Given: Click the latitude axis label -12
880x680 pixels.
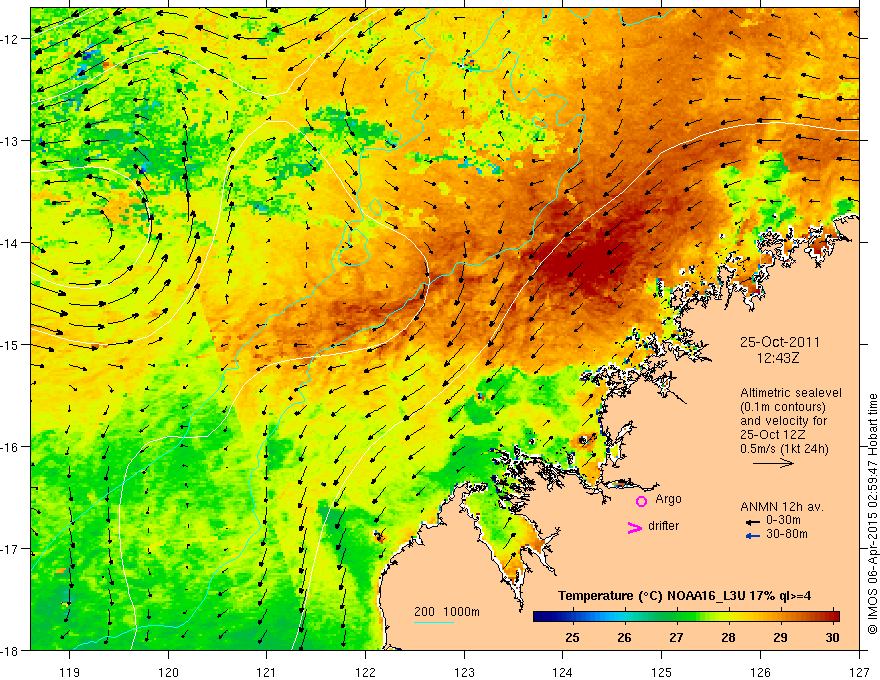Looking at the screenshot, I should (x=11, y=39).
